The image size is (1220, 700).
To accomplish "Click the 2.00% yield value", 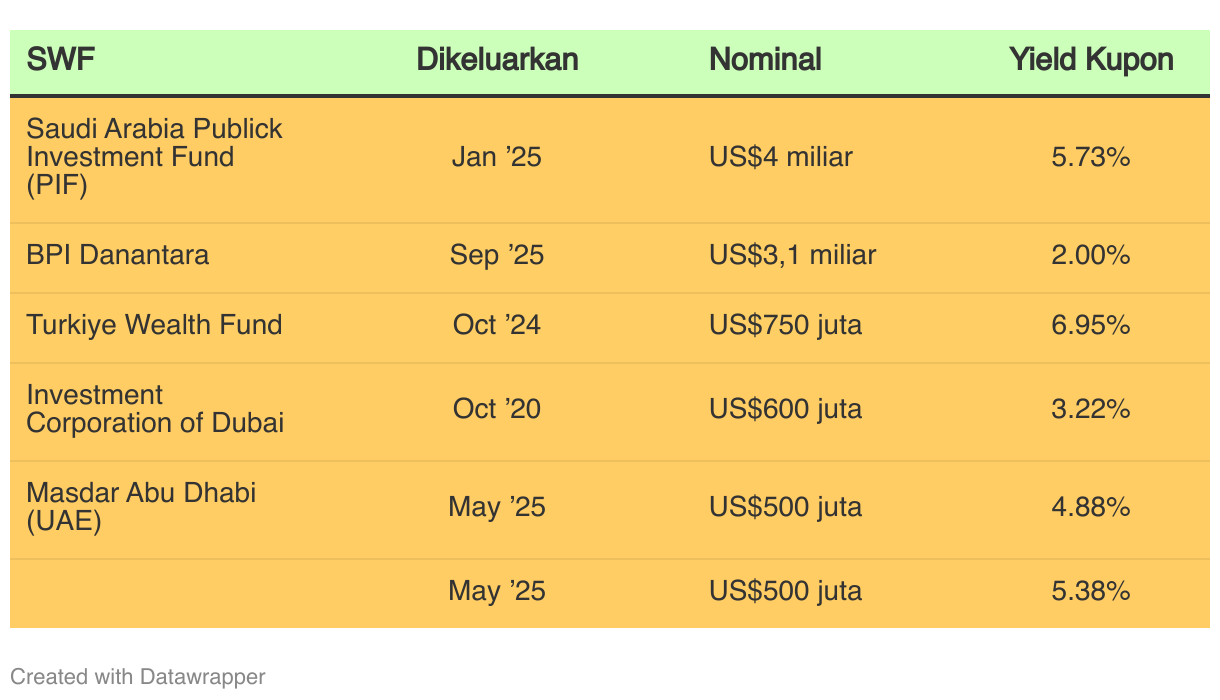I will tap(1090, 255).
